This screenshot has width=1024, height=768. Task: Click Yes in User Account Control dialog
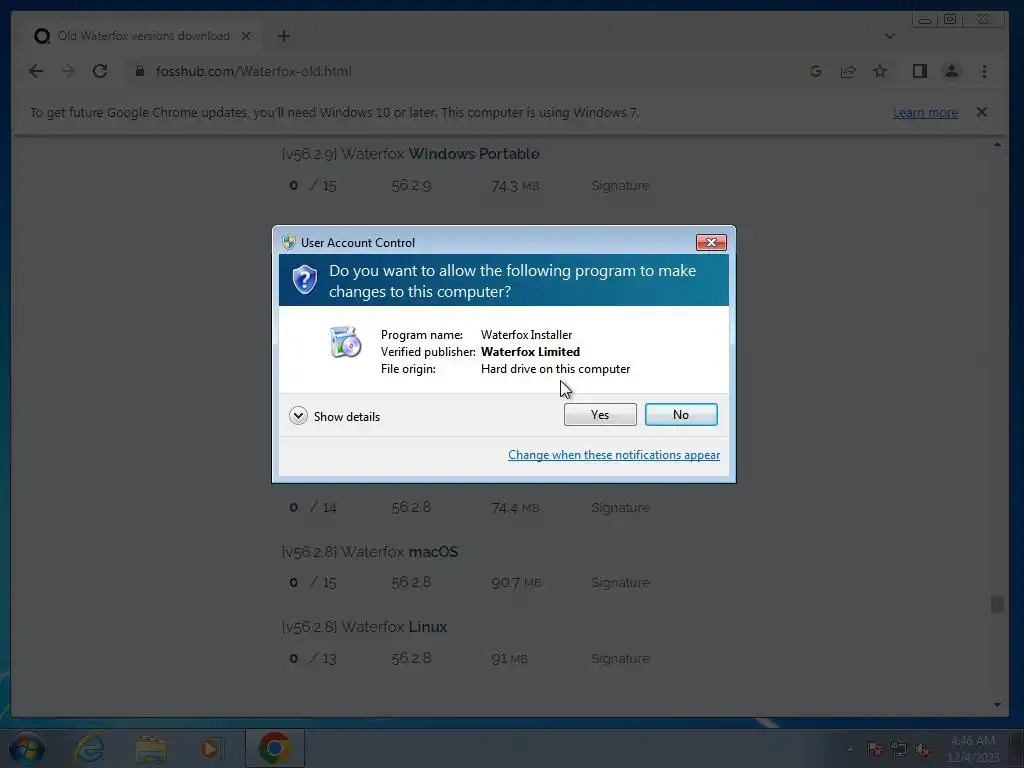tap(600, 415)
